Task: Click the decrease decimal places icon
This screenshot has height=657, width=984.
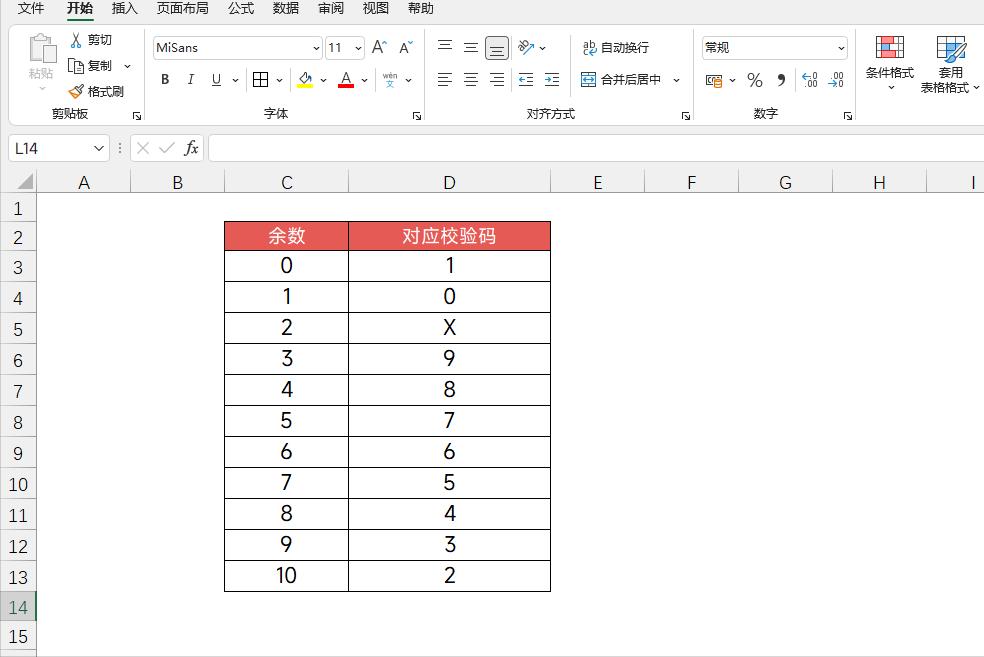Action: pyautogui.click(x=836, y=80)
